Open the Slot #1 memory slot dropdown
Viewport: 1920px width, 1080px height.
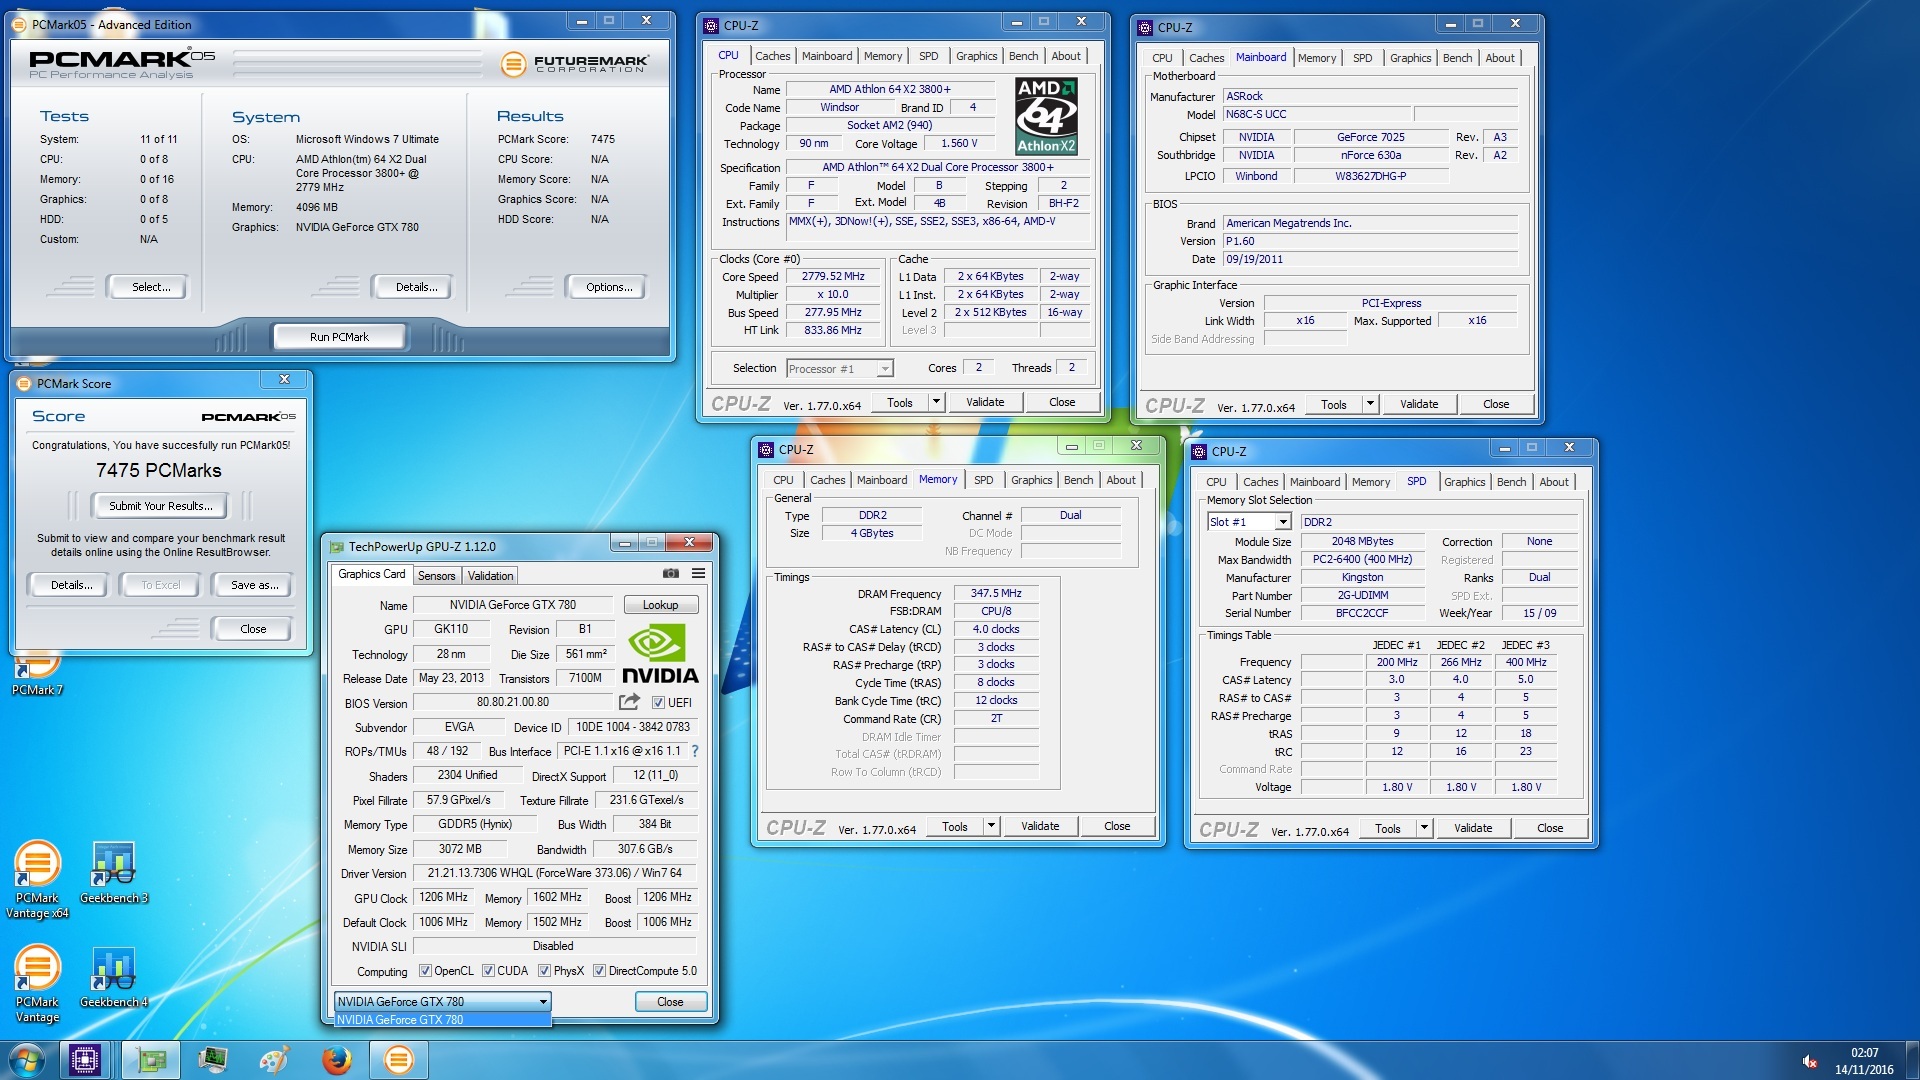pyautogui.click(x=1249, y=522)
